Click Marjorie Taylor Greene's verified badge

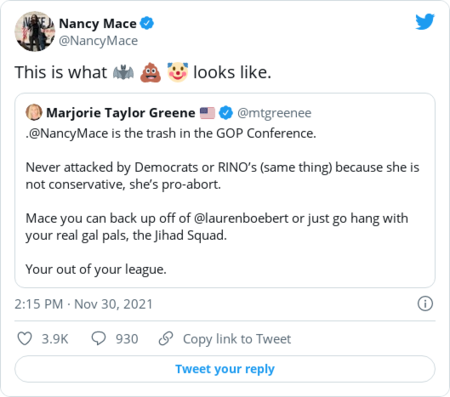coord(226,113)
